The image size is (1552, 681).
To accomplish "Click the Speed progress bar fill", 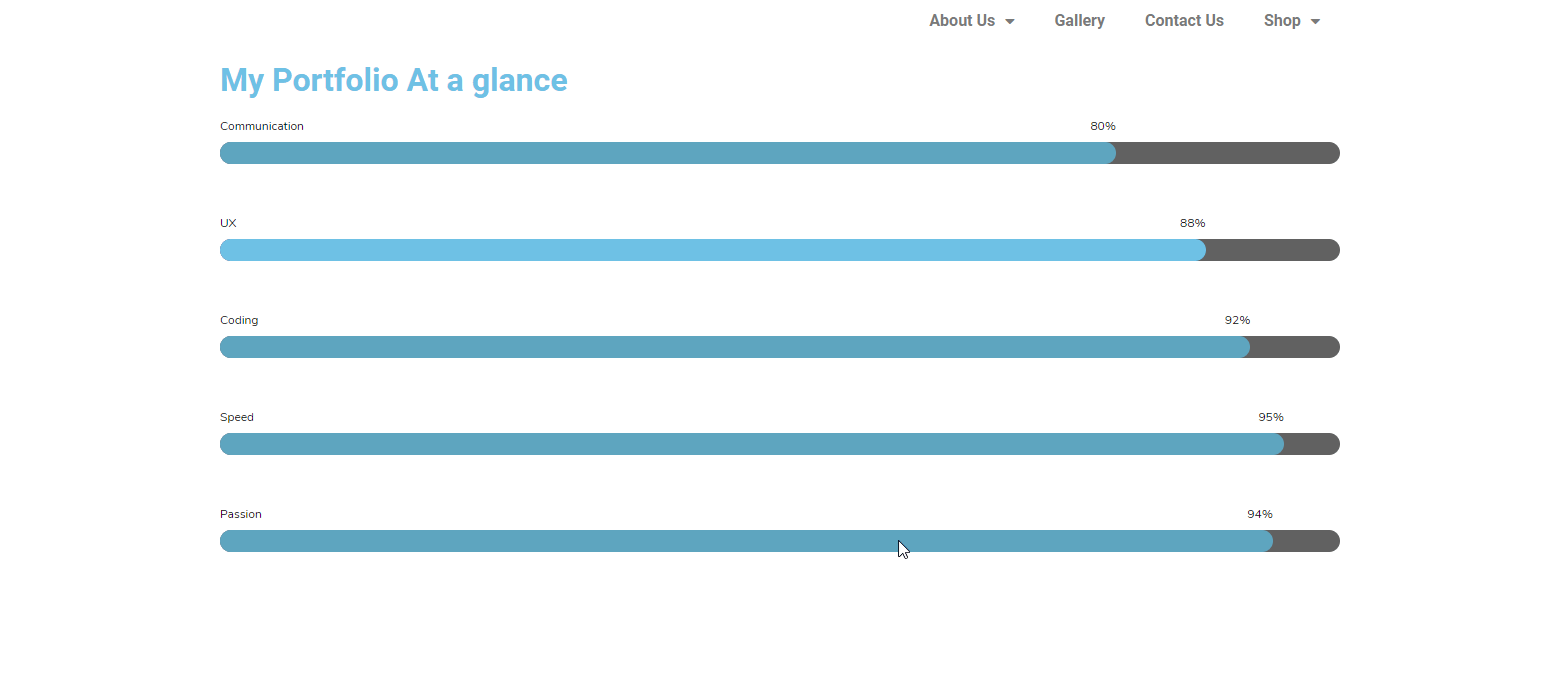I will pos(752,444).
